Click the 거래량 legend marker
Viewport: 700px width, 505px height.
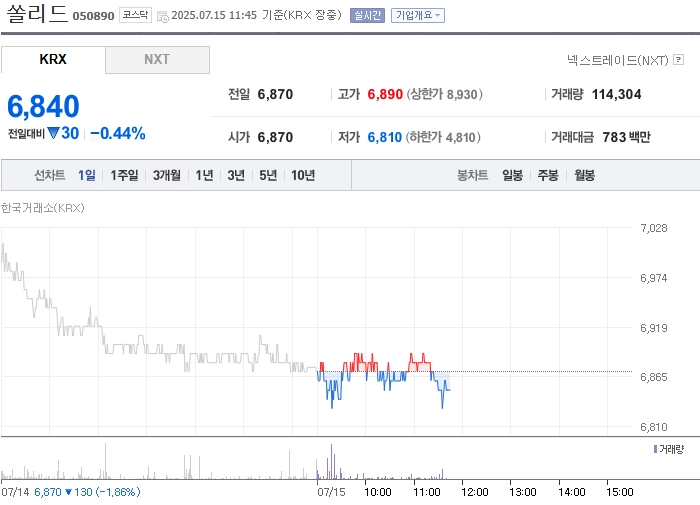coord(655,449)
